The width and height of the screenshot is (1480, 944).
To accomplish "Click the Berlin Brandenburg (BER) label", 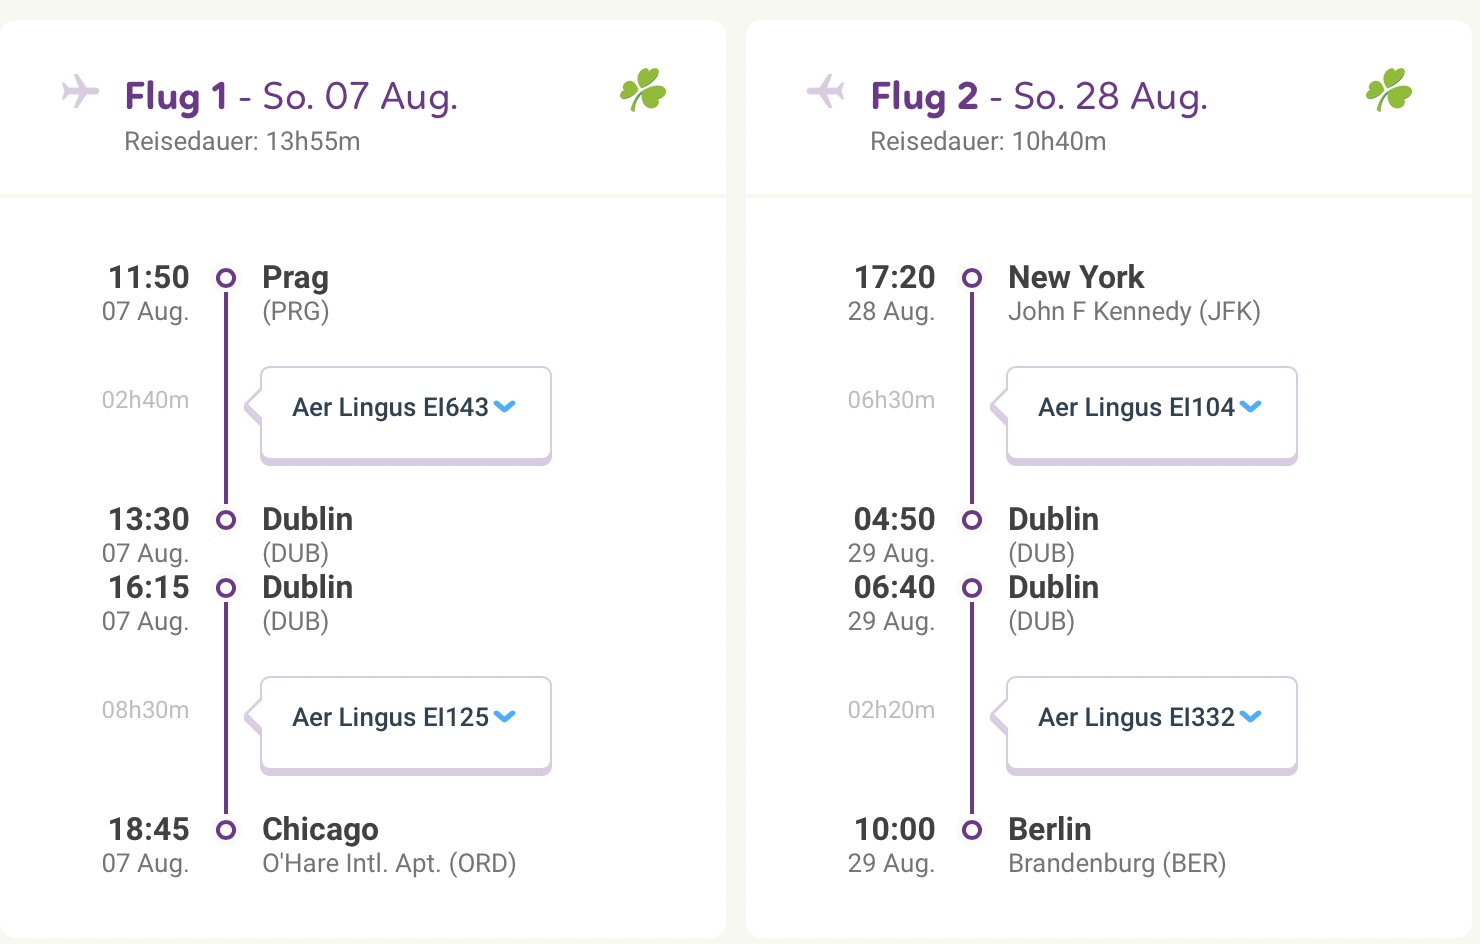I will (x=1117, y=845).
